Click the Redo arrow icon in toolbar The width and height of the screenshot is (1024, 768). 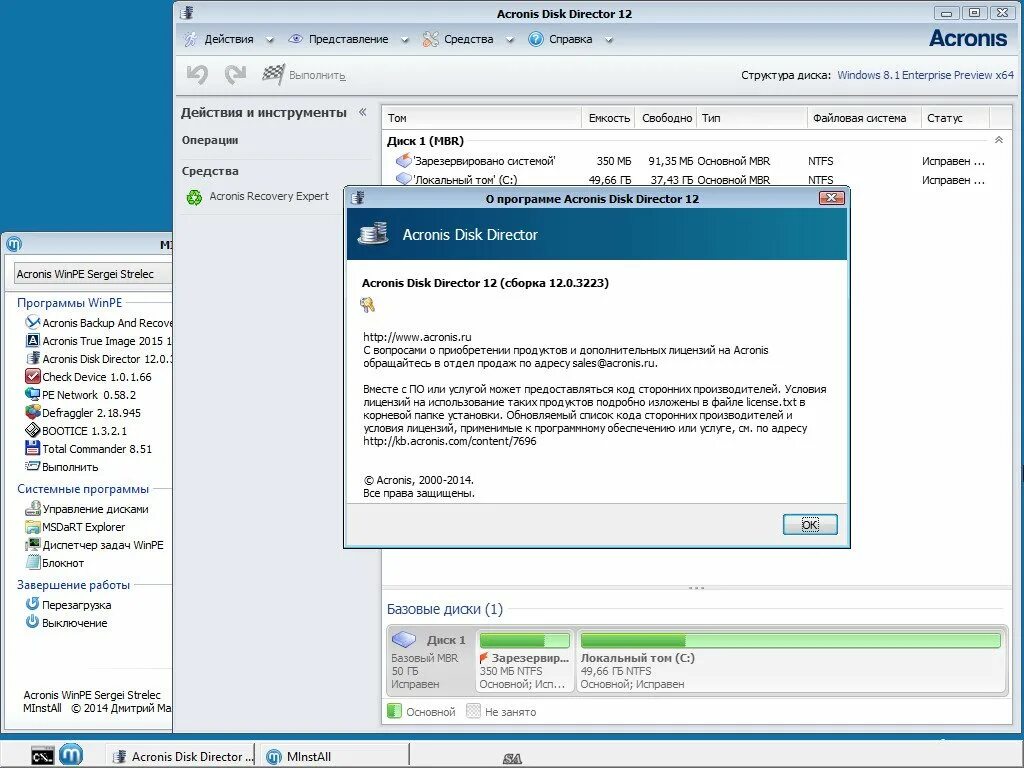pos(236,74)
